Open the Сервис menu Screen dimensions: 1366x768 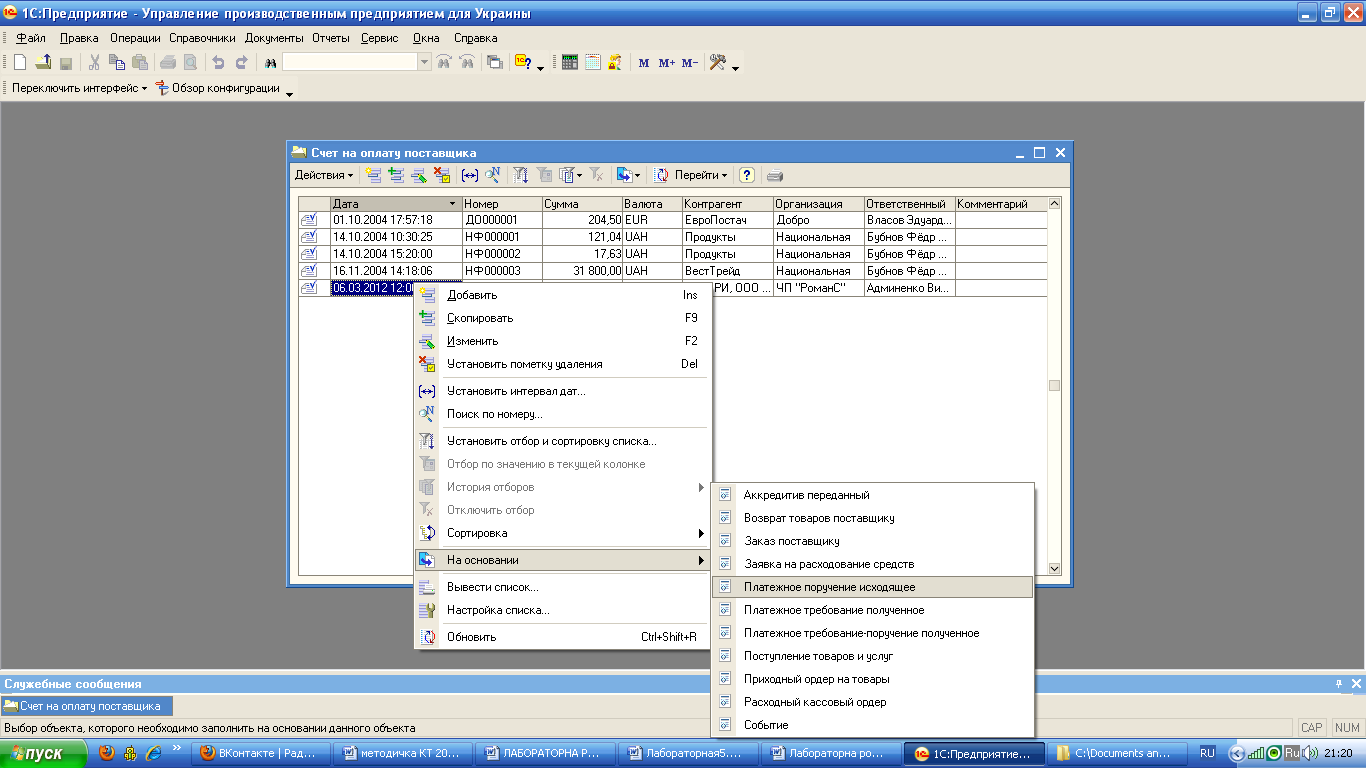click(x=379, y=38)
